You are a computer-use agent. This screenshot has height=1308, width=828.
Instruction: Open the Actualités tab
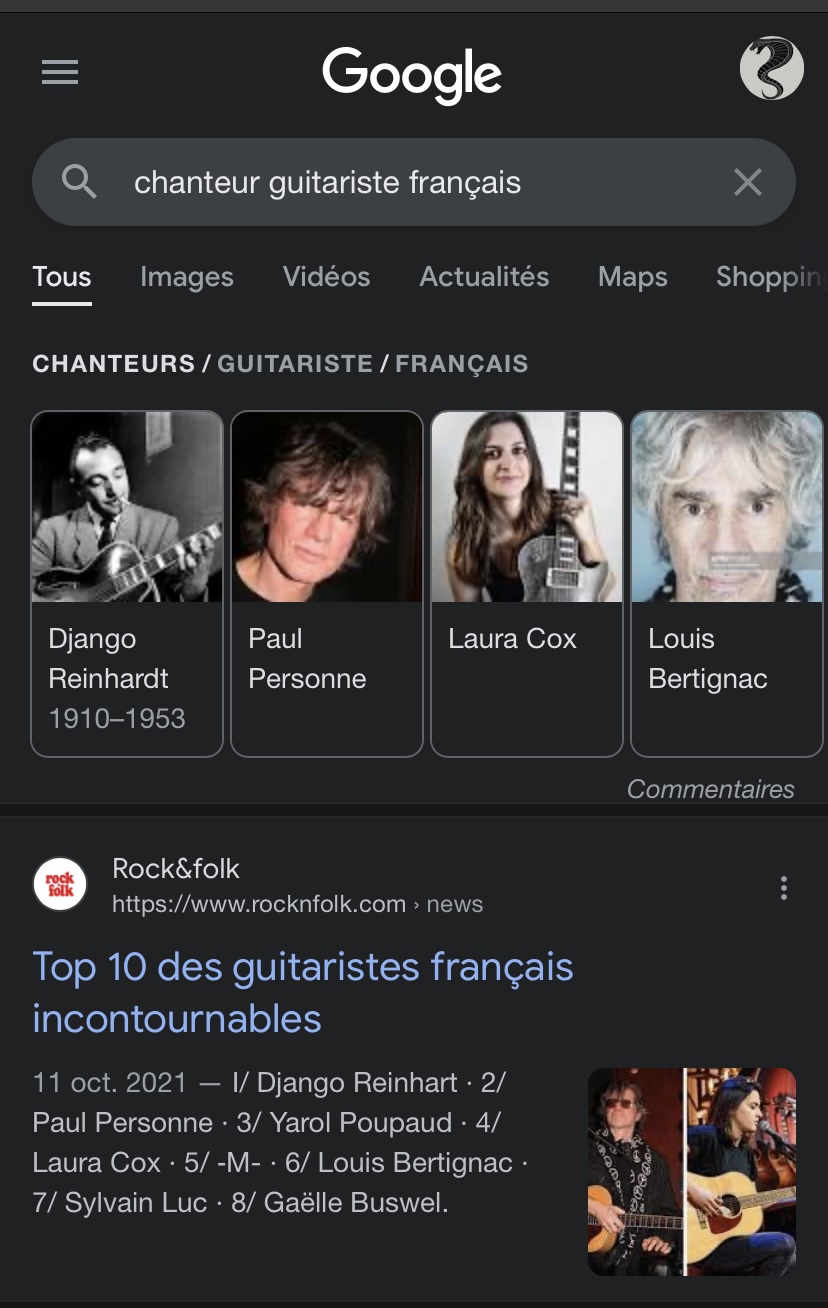point(484,277)
